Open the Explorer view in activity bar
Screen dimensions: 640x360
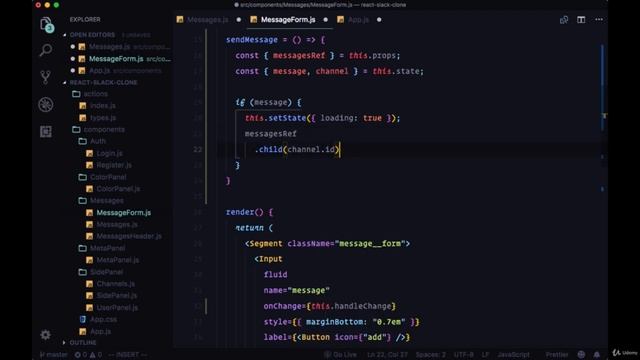(46, 24)
